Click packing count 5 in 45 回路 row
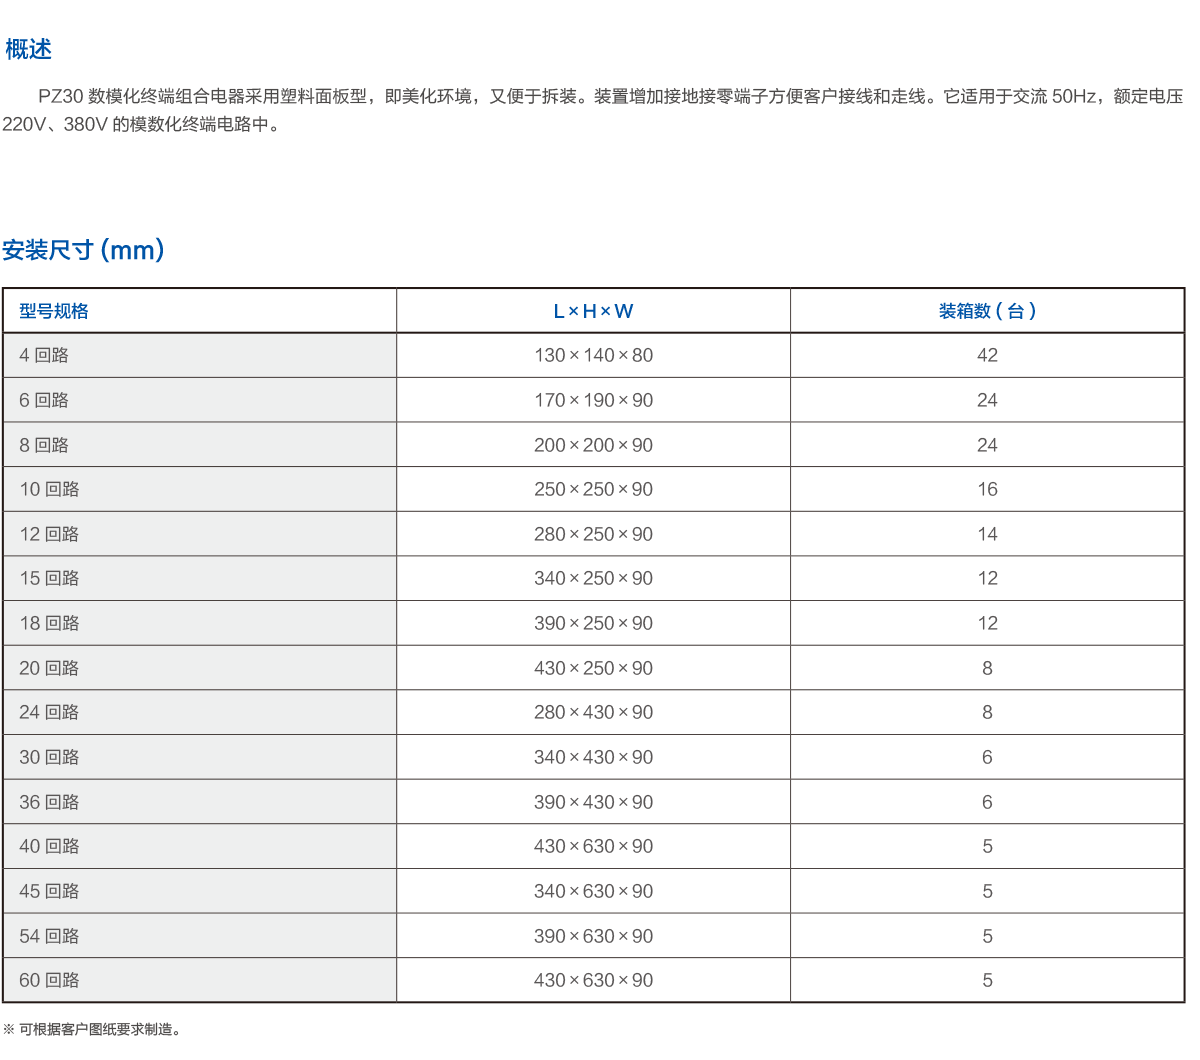Viewport: 1200px width, 1060px height. click(987, 891)
